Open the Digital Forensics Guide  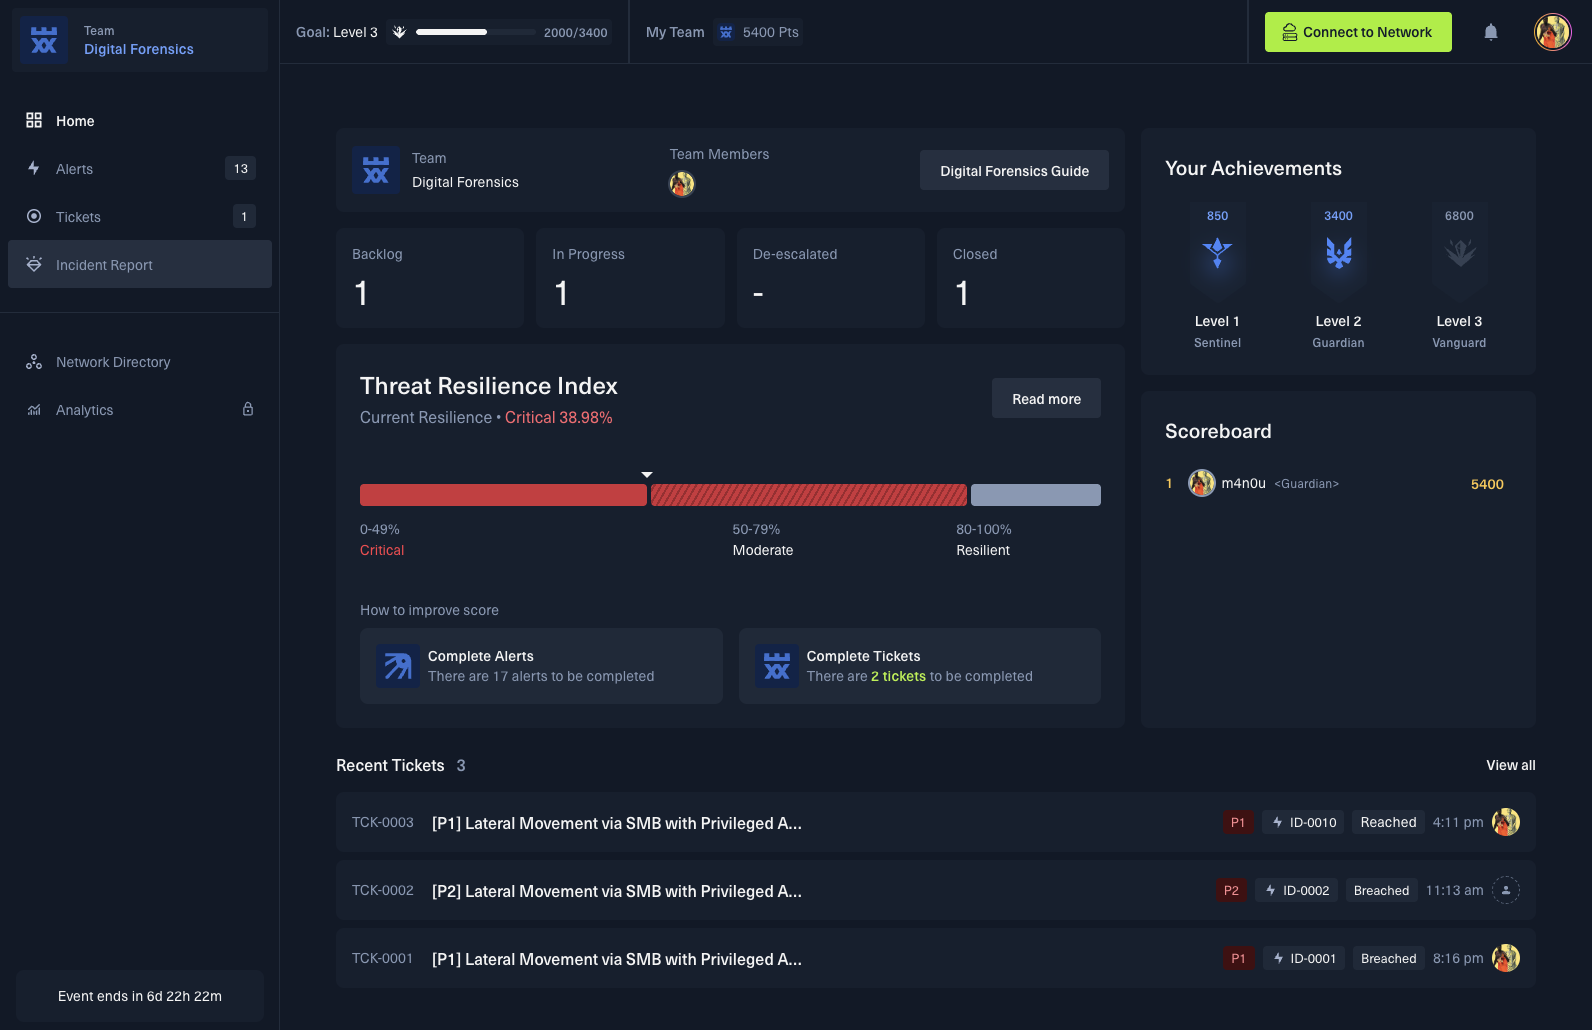coord(1014,171)
